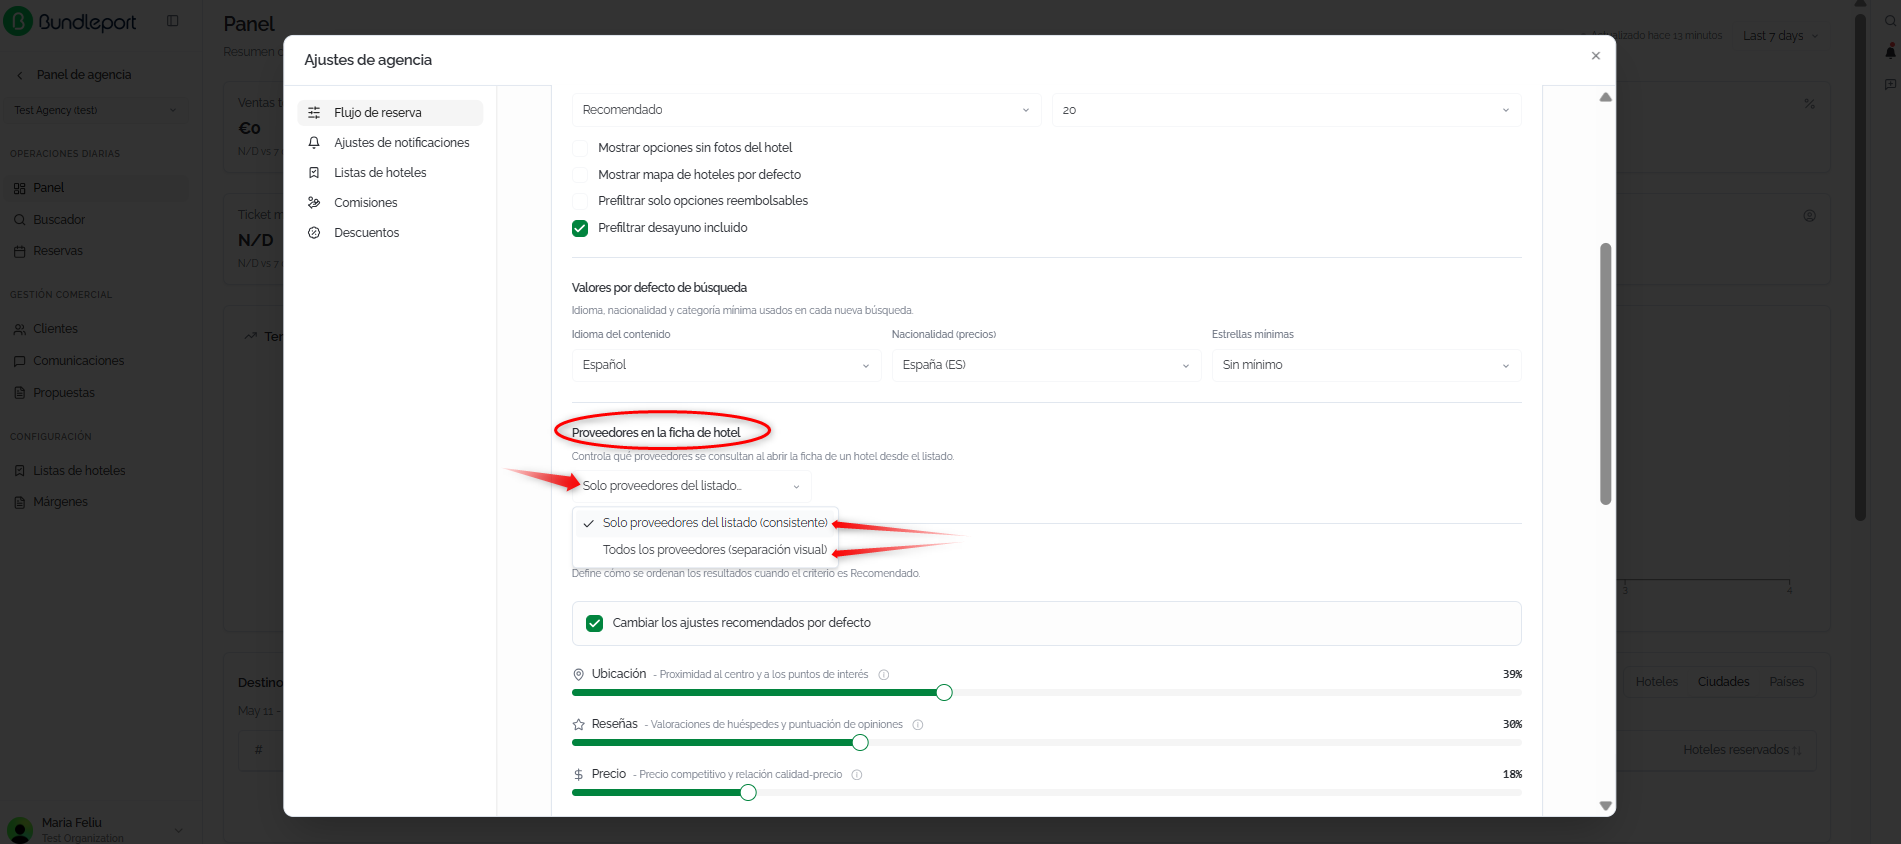Image resolution: width=1901 pixels, height=844 pixels.
Task: Expand the Maria Feliu user menu chevron
Action: point(178,830)
